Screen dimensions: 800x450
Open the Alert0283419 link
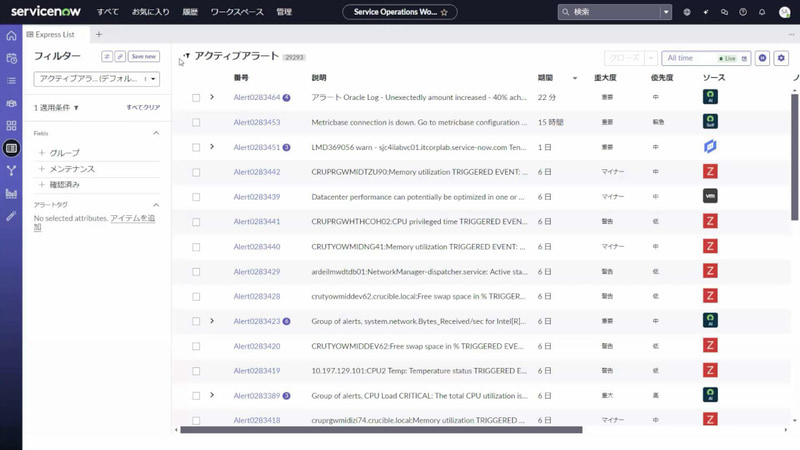pyautogui.click(x=257, y=370)
